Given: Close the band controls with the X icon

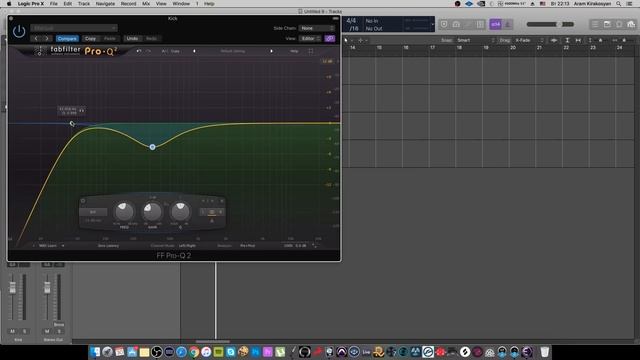Looking at the screenshot, I should 222,201.
